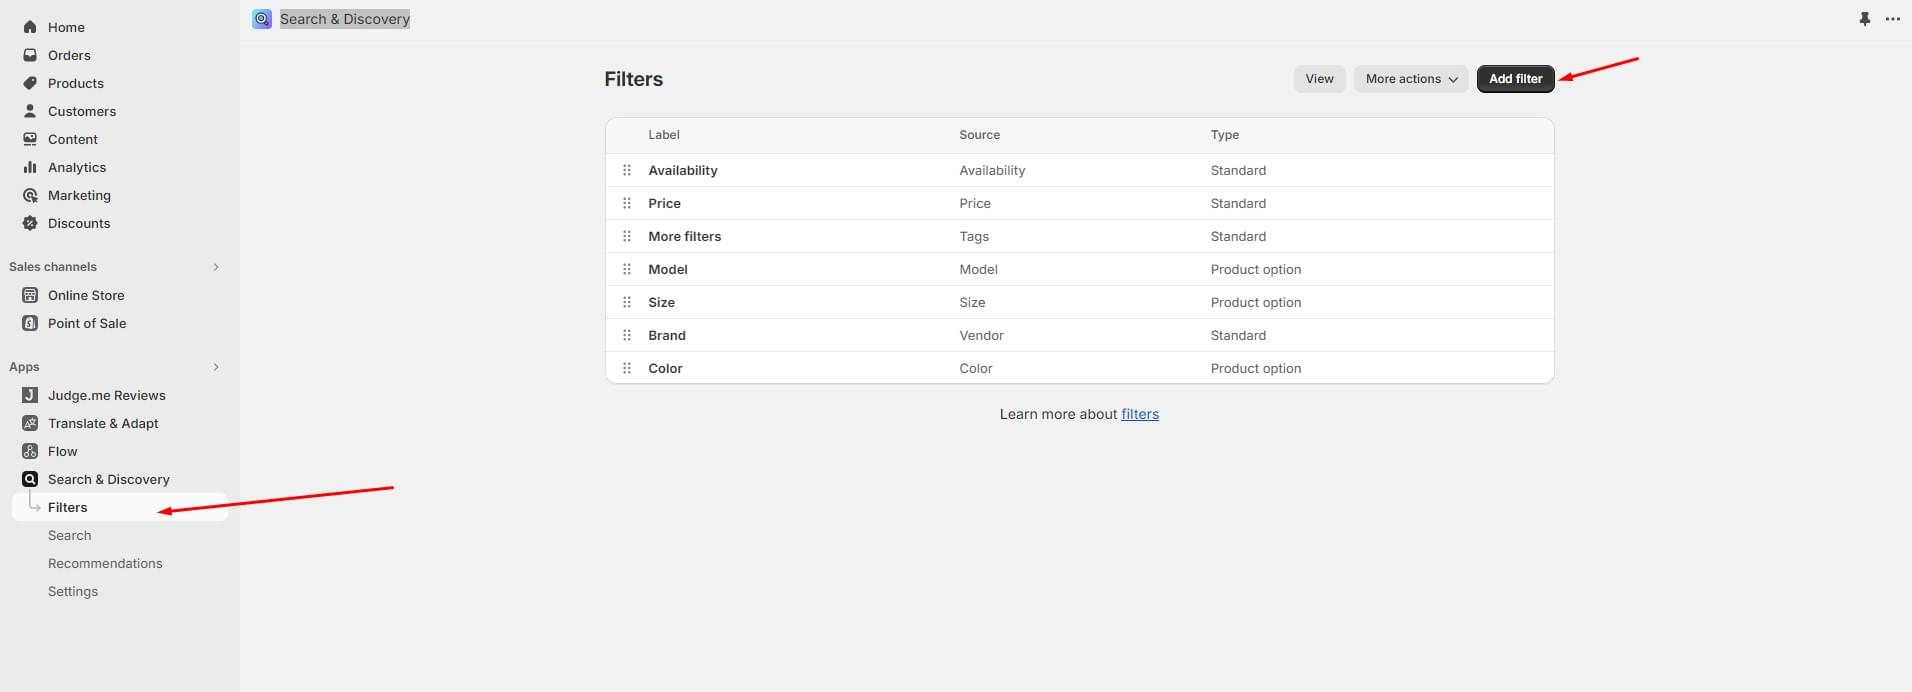This screenshot has width=1912, height=692.
Task: Follow the 'filters' learn more link
Action: (x=1140, y=414)
